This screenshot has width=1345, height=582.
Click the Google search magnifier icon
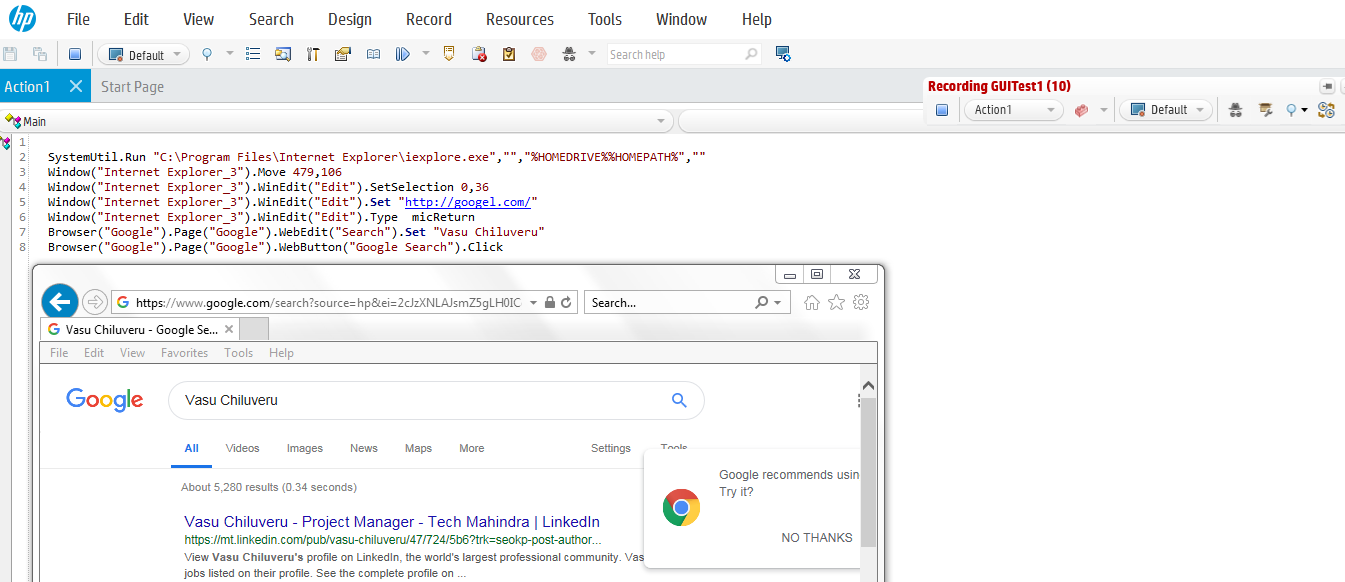(679, 400)
